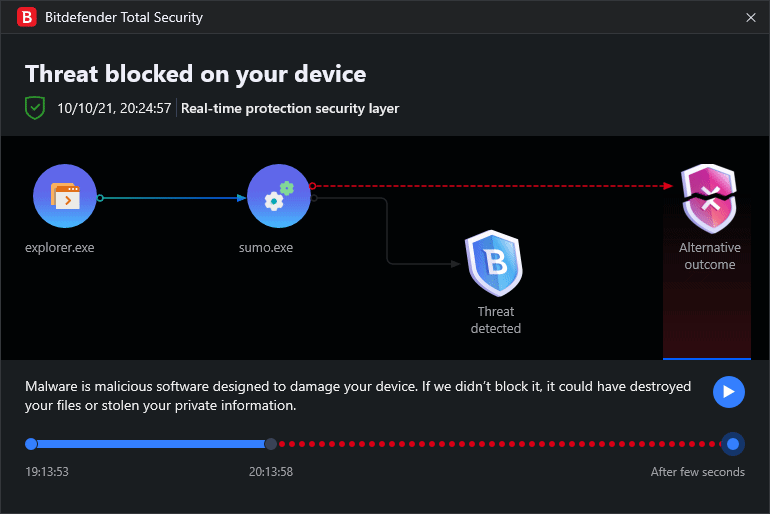Click the timeline marker at 20:13:58
Image resolution: width=770 pixels, height=514 pixels.
(271, 444)
